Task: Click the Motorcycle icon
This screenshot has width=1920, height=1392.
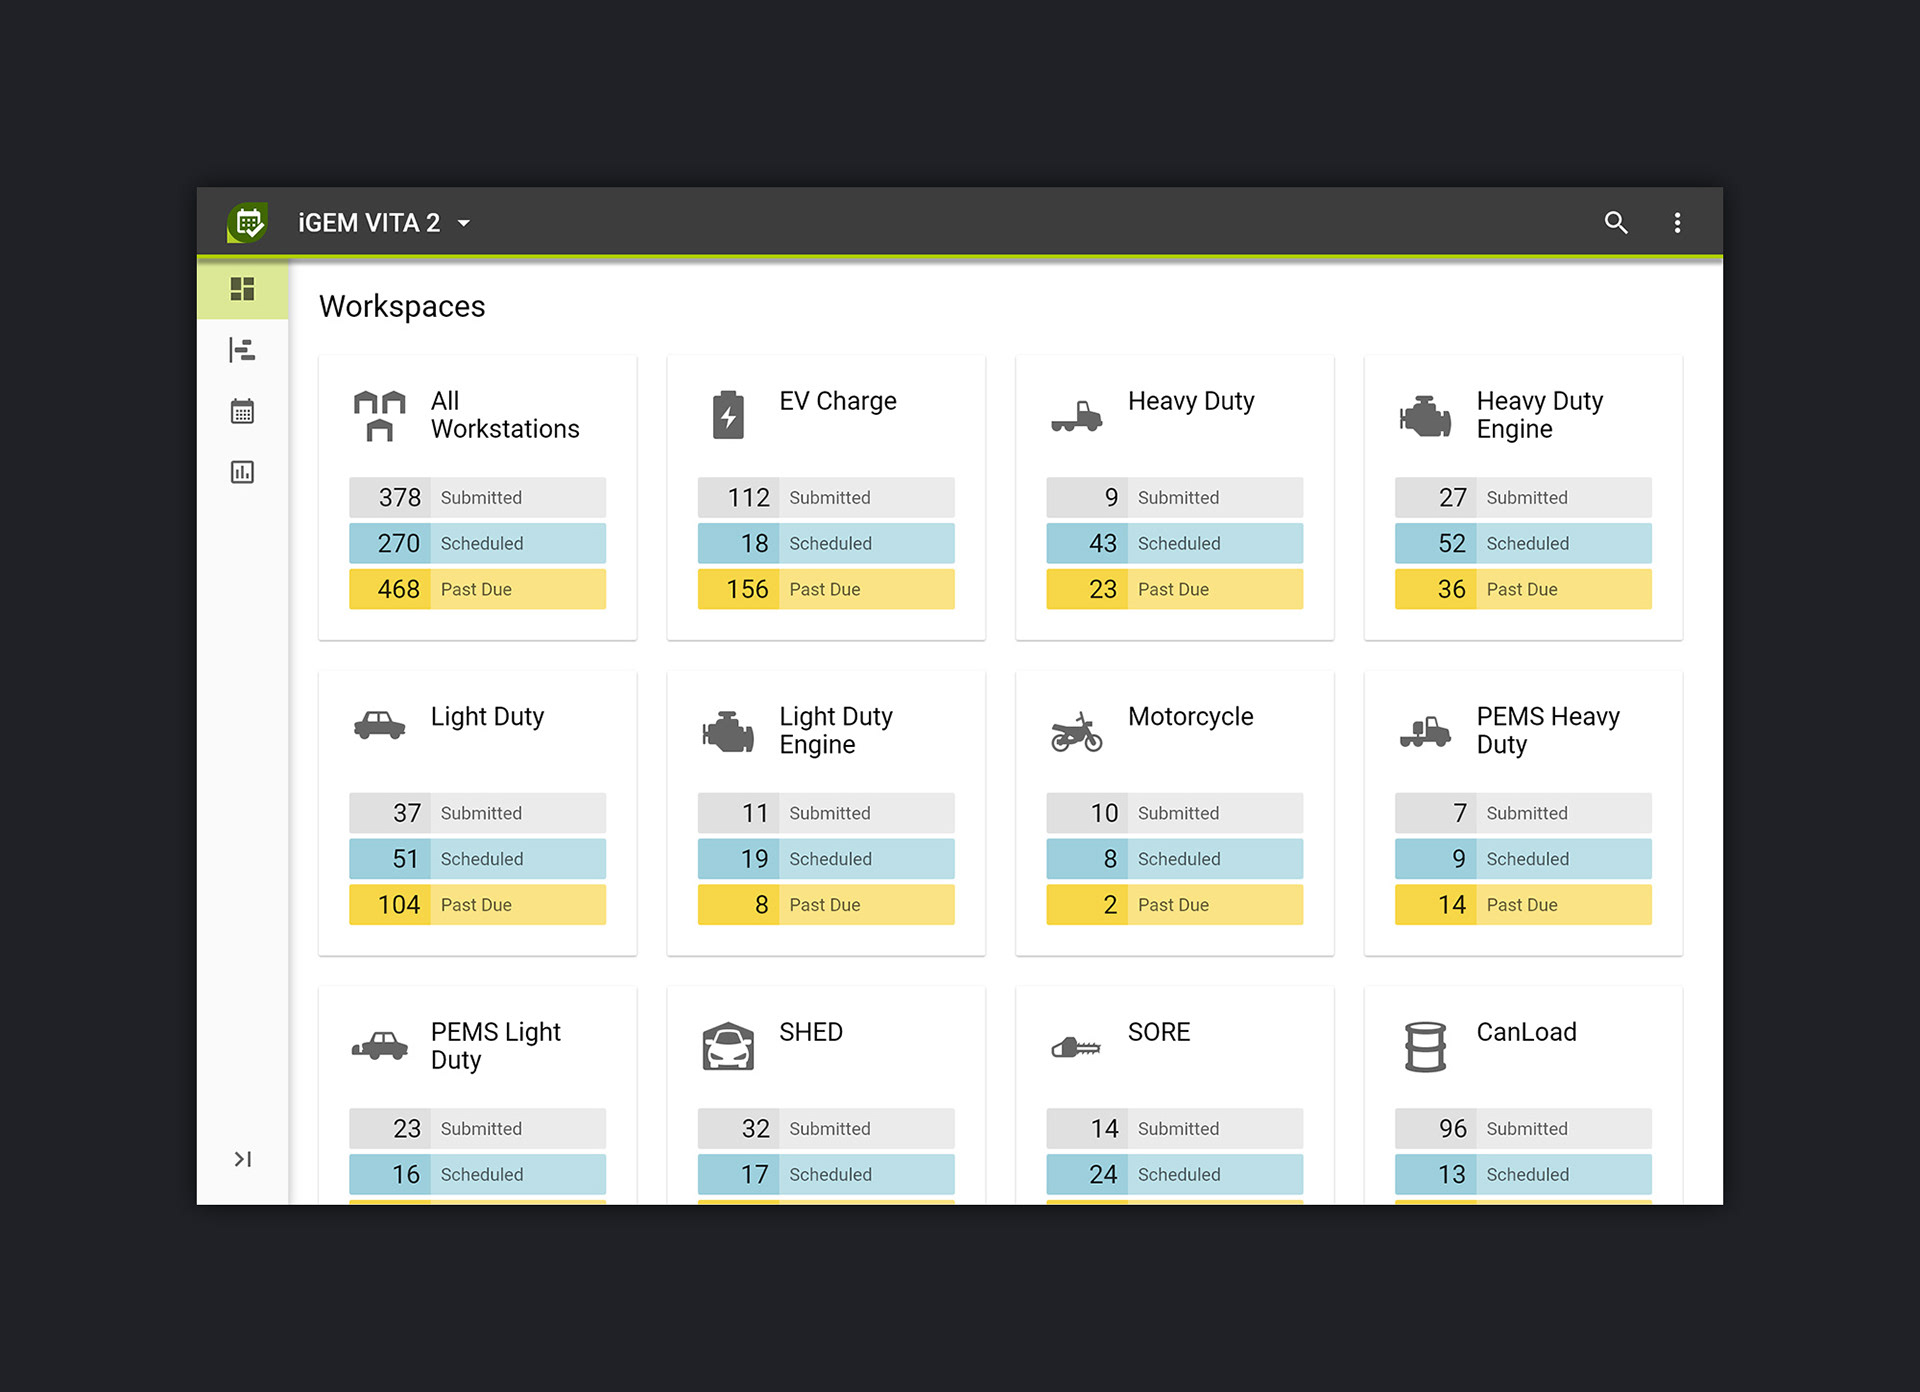Action: point(1076,732)
